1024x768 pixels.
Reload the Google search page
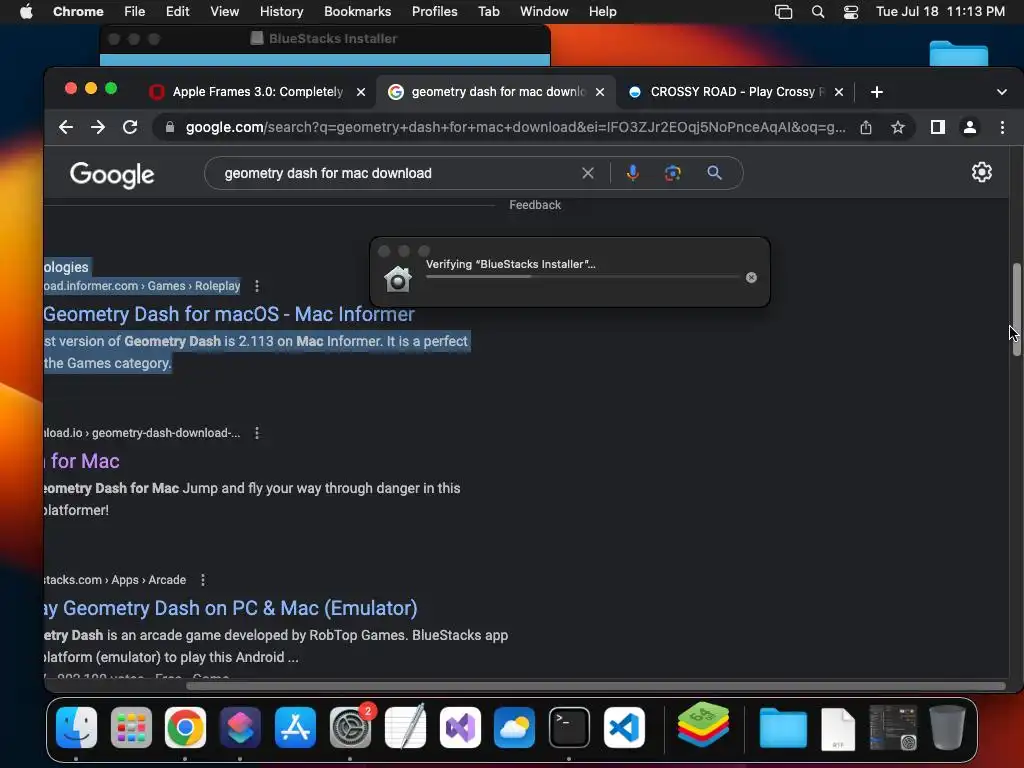pyautogui.click(x=130, y=127)
